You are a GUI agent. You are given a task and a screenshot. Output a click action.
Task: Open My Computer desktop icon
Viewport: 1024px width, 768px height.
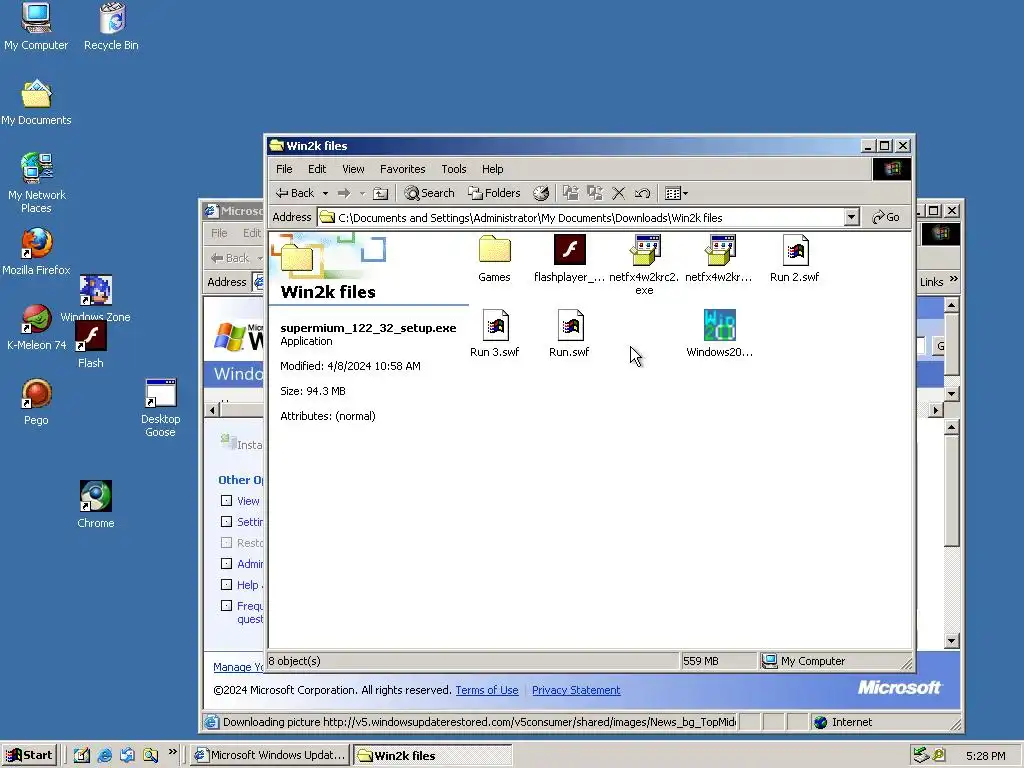point(36,27)
